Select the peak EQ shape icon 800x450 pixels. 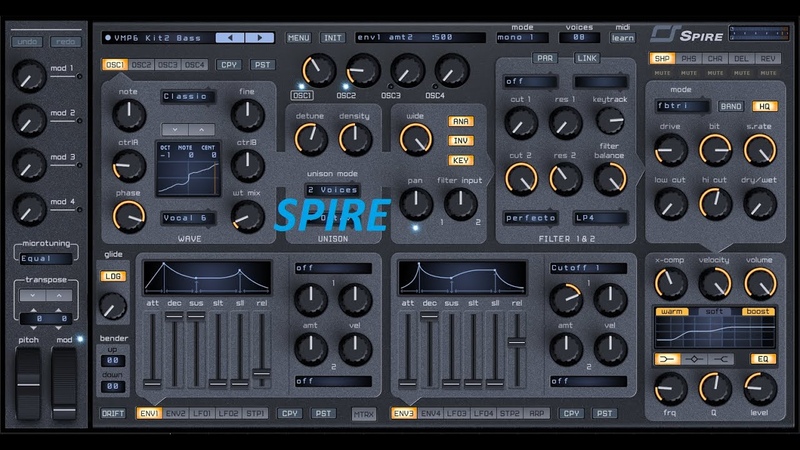(691, 358)
